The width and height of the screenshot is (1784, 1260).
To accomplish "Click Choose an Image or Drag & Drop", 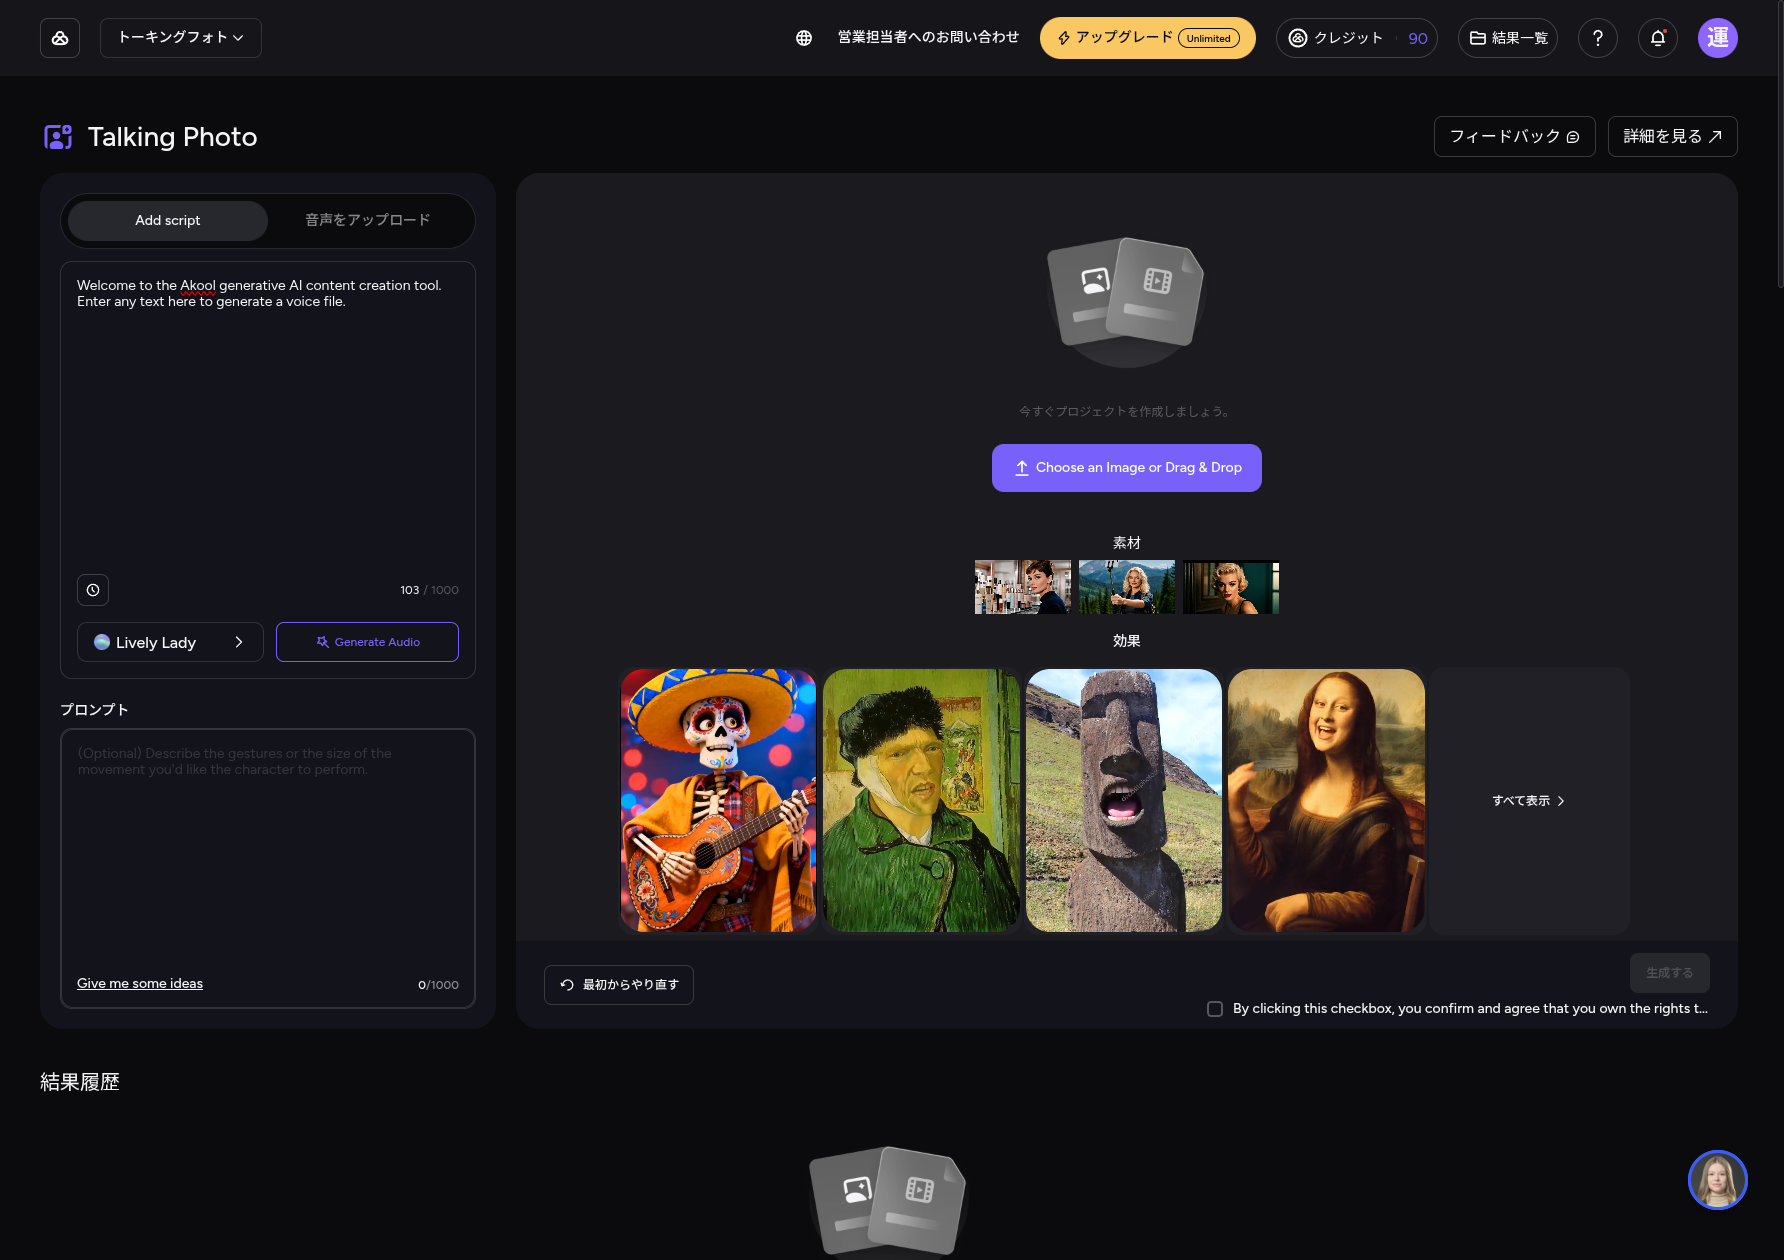I will (1126, 468).
